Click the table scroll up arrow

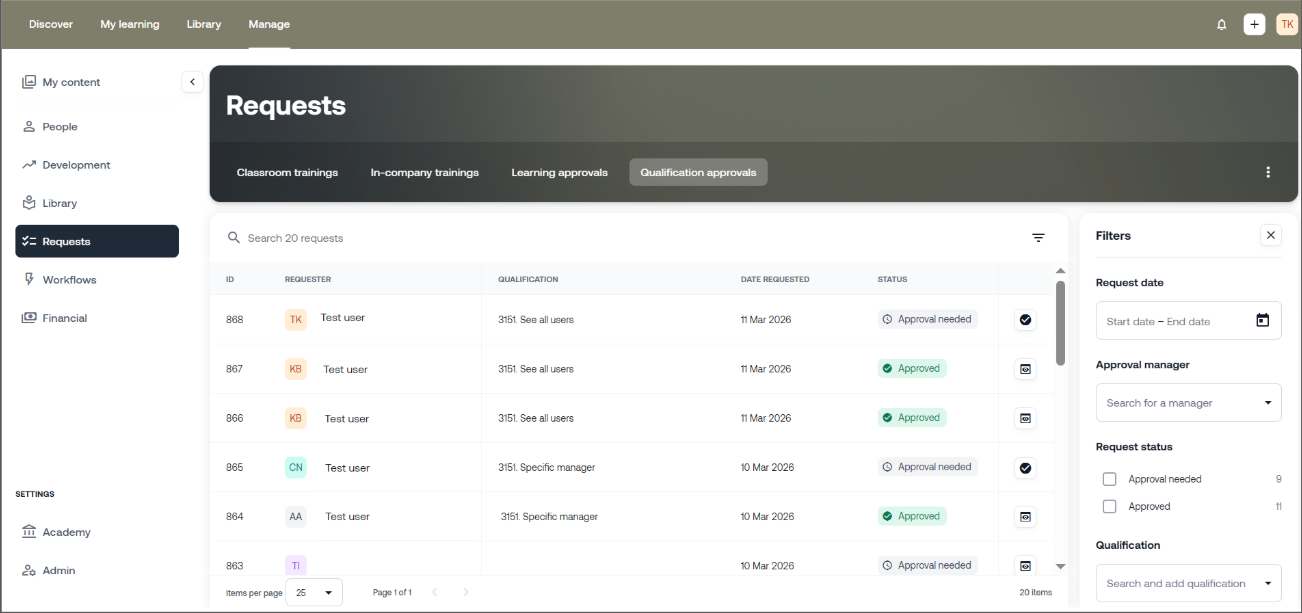1060,271
